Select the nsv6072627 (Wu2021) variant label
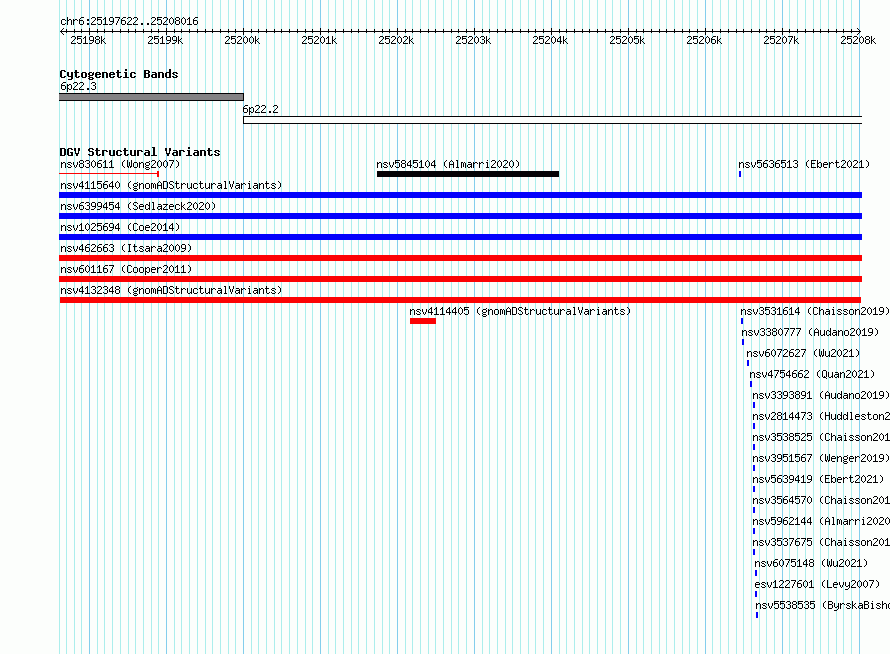The height and width of the screenshot is (654, 890). tap(803, 353)
